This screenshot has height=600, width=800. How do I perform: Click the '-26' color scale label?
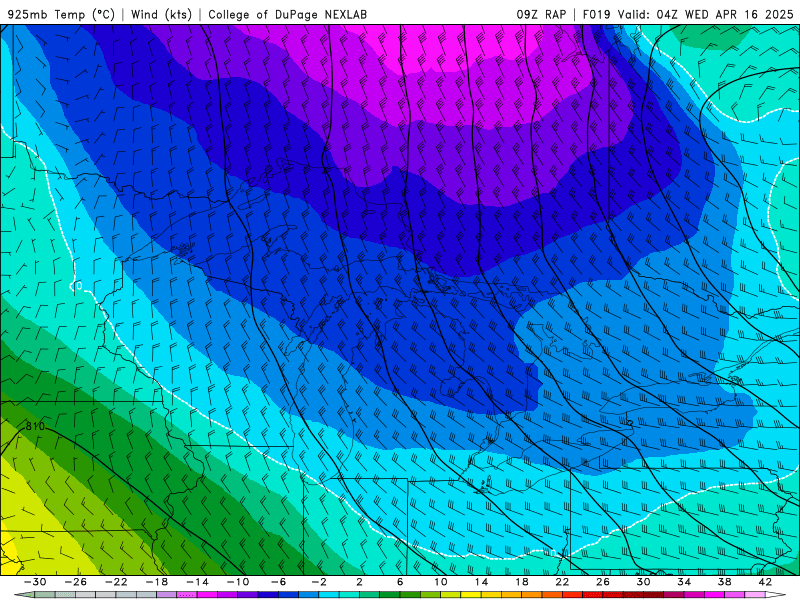point(75,582)
